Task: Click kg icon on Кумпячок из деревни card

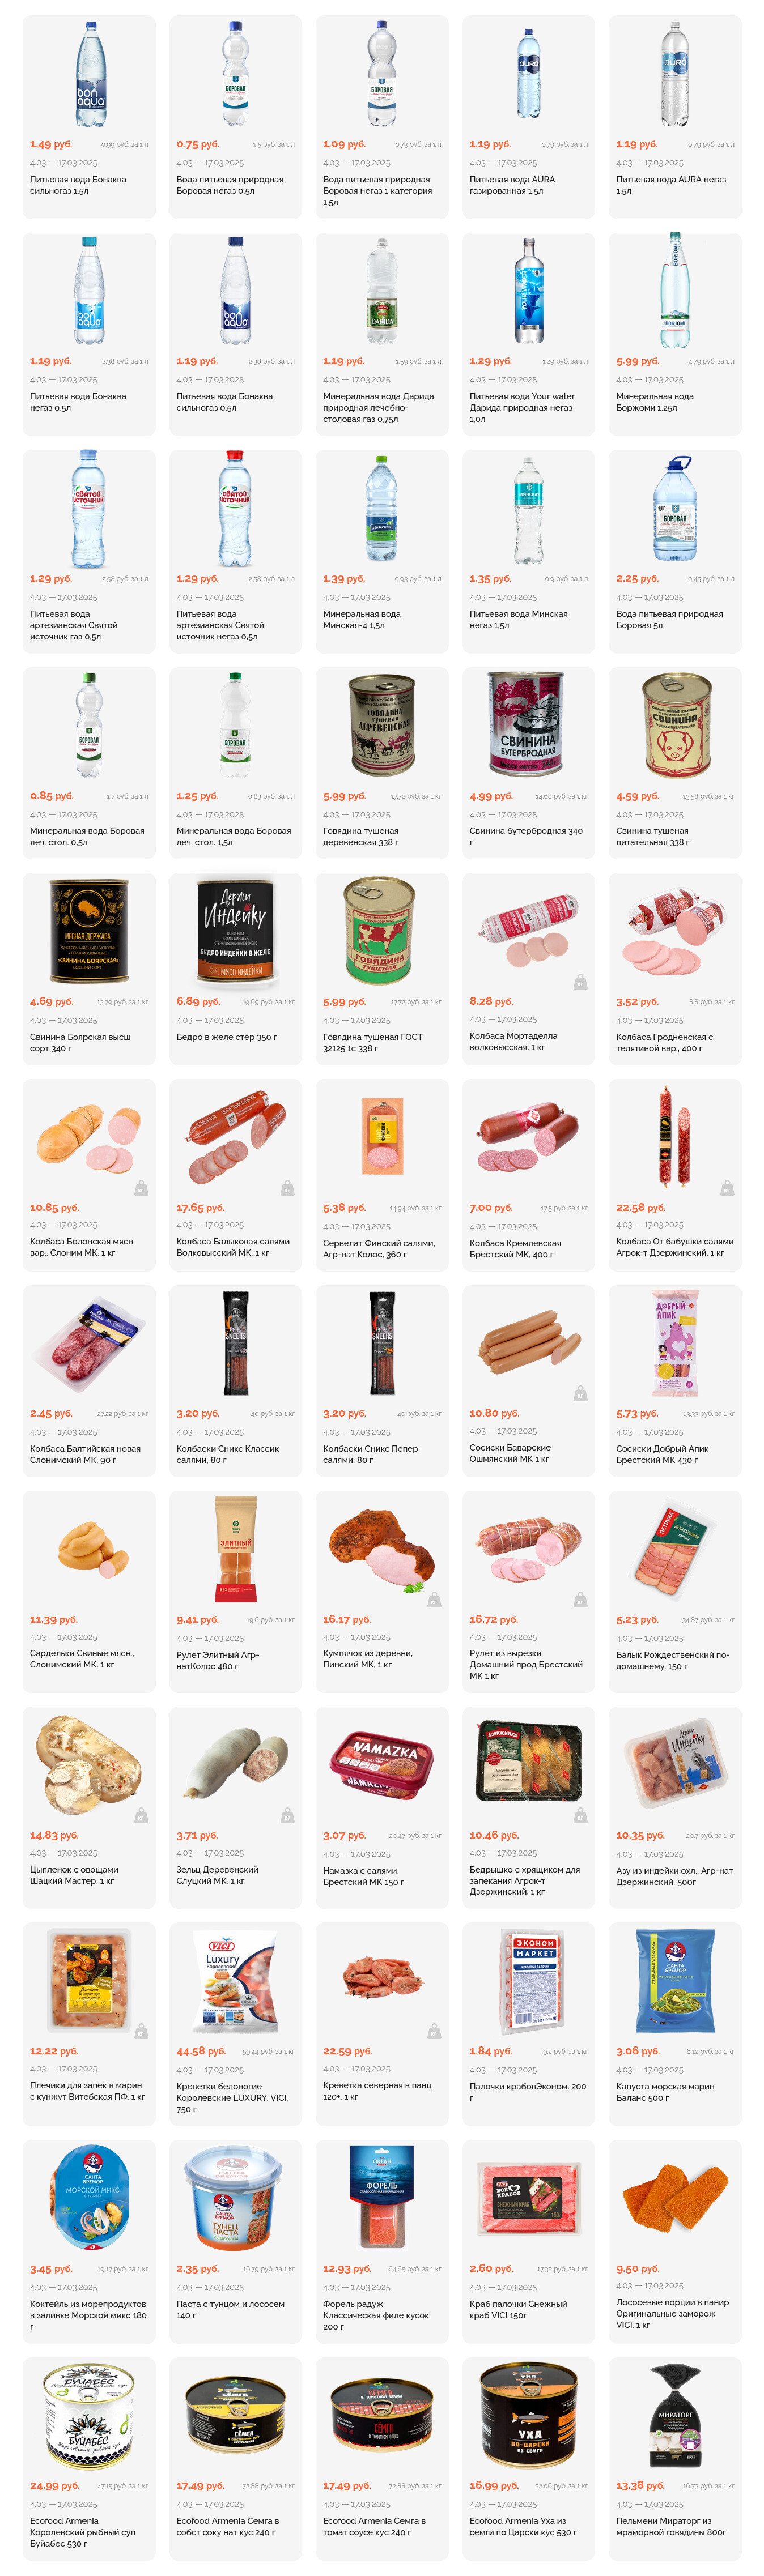Action: click(x=434, y=1599)
